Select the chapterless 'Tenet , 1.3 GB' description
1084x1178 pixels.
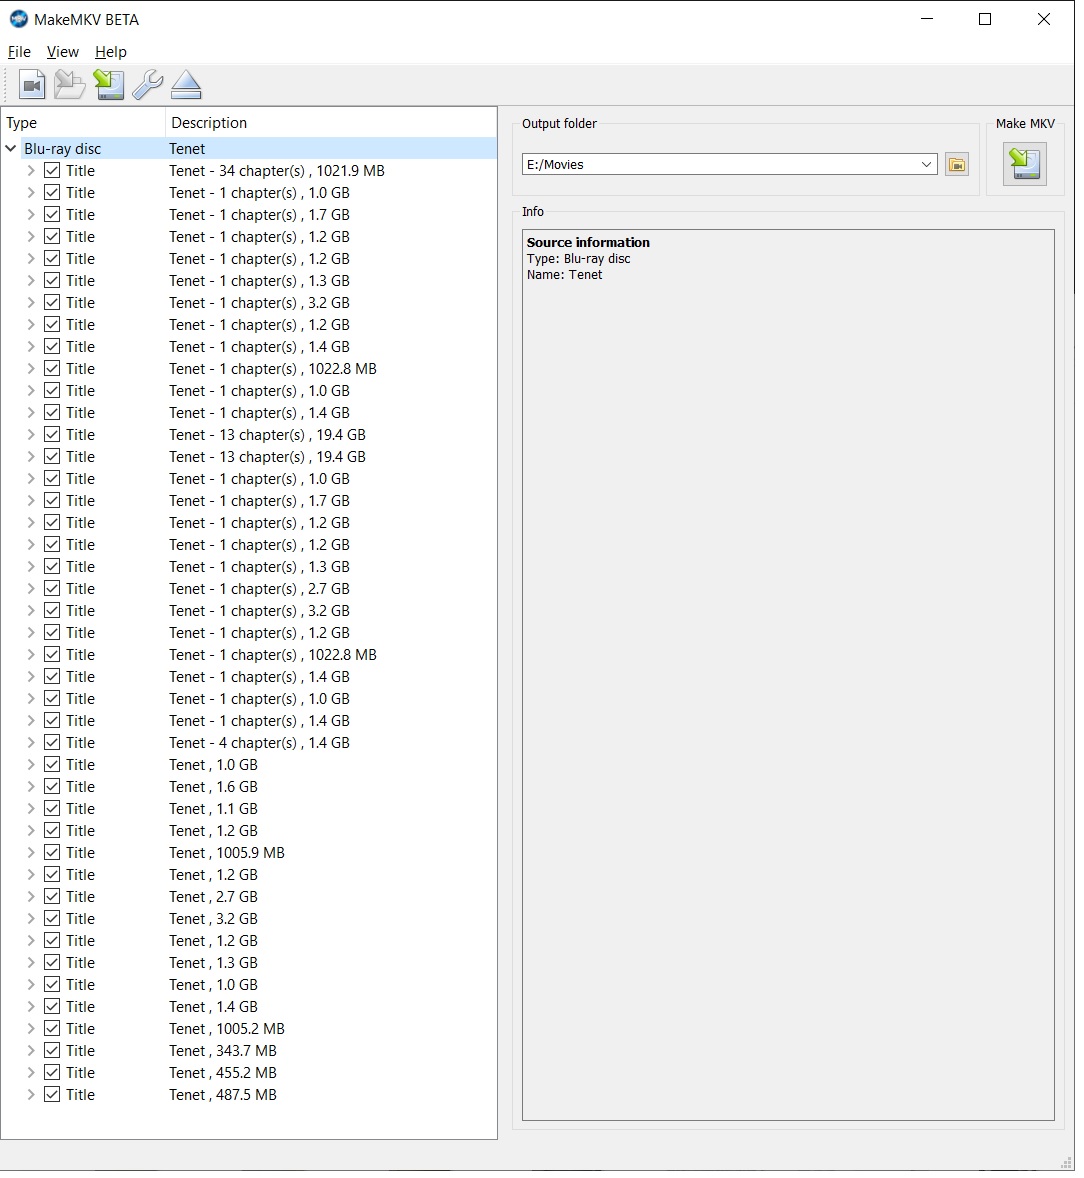pos(213,963)
